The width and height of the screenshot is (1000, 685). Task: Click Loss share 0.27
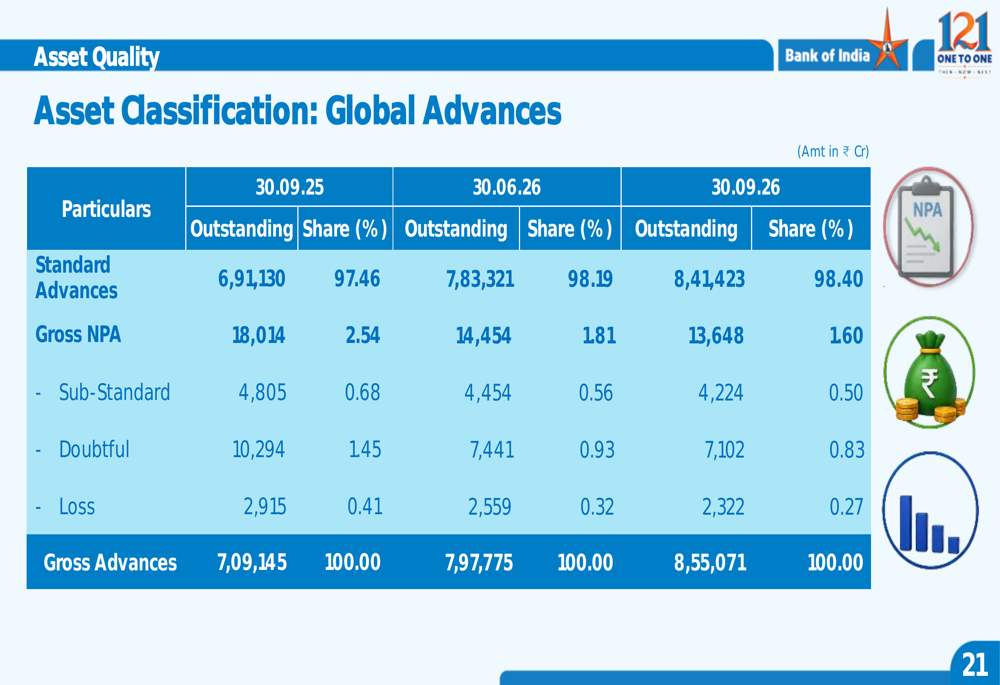[846, 507]
